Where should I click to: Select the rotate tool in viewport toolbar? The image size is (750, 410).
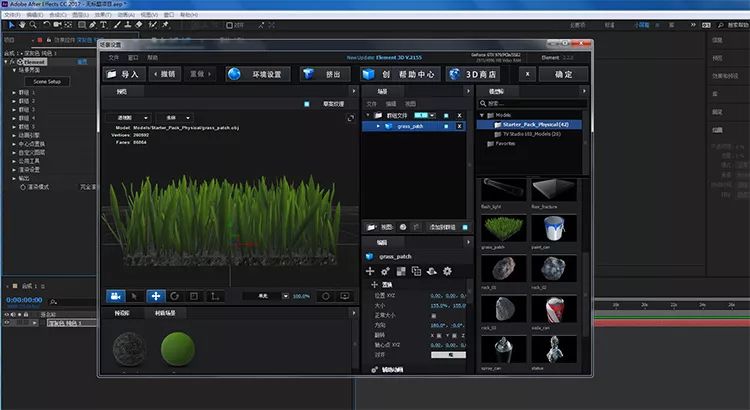click(174, 296)
